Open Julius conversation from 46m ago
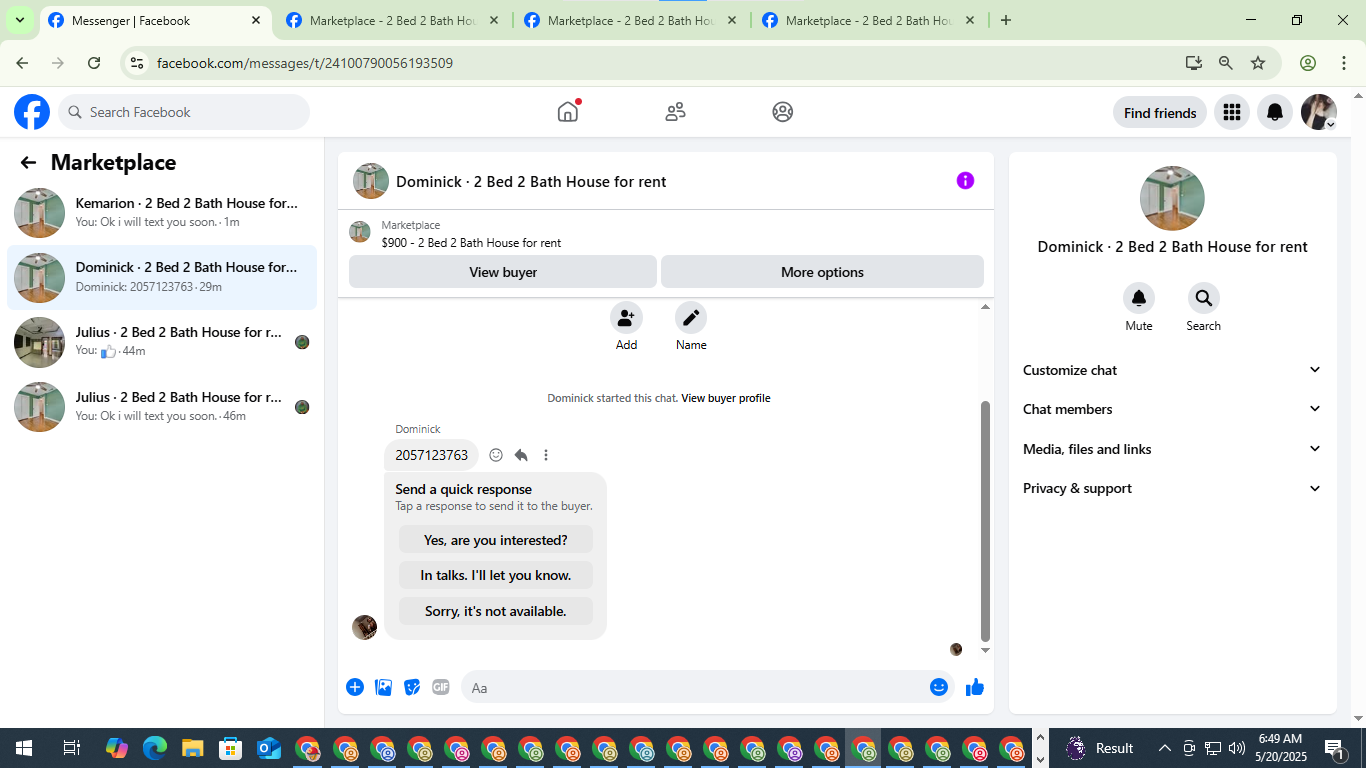1366x768 pixels. pyautogui.click(x=162, y=407)
